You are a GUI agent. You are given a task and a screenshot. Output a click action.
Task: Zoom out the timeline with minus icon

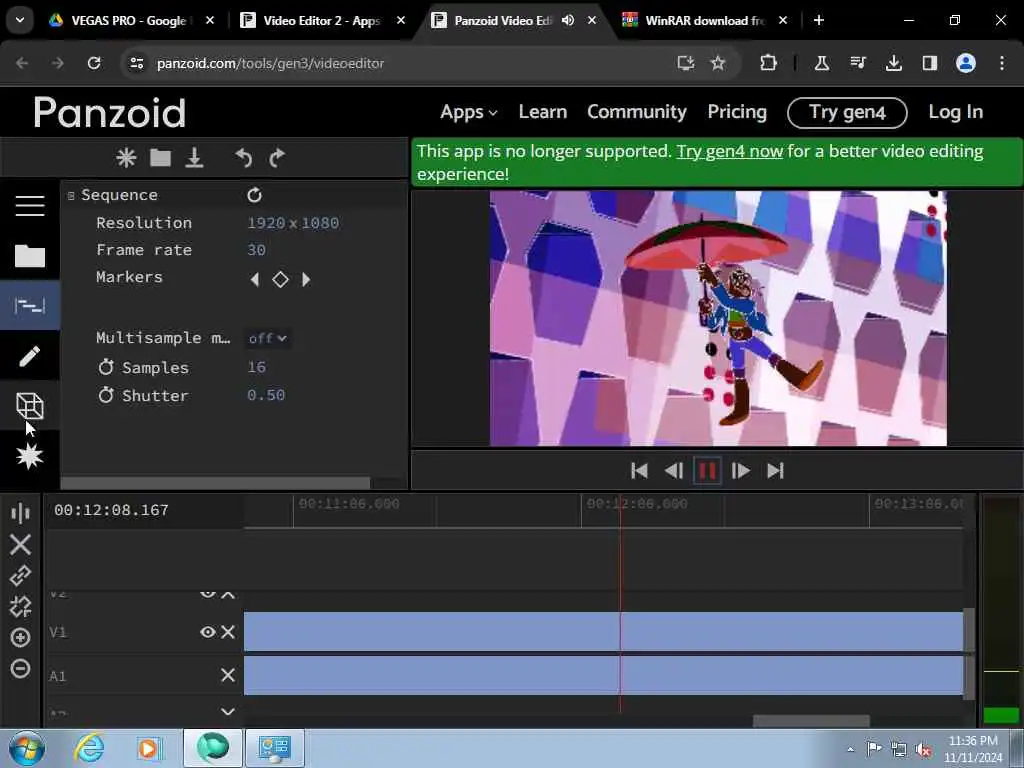pyautogui.click(x=20, y=668)
